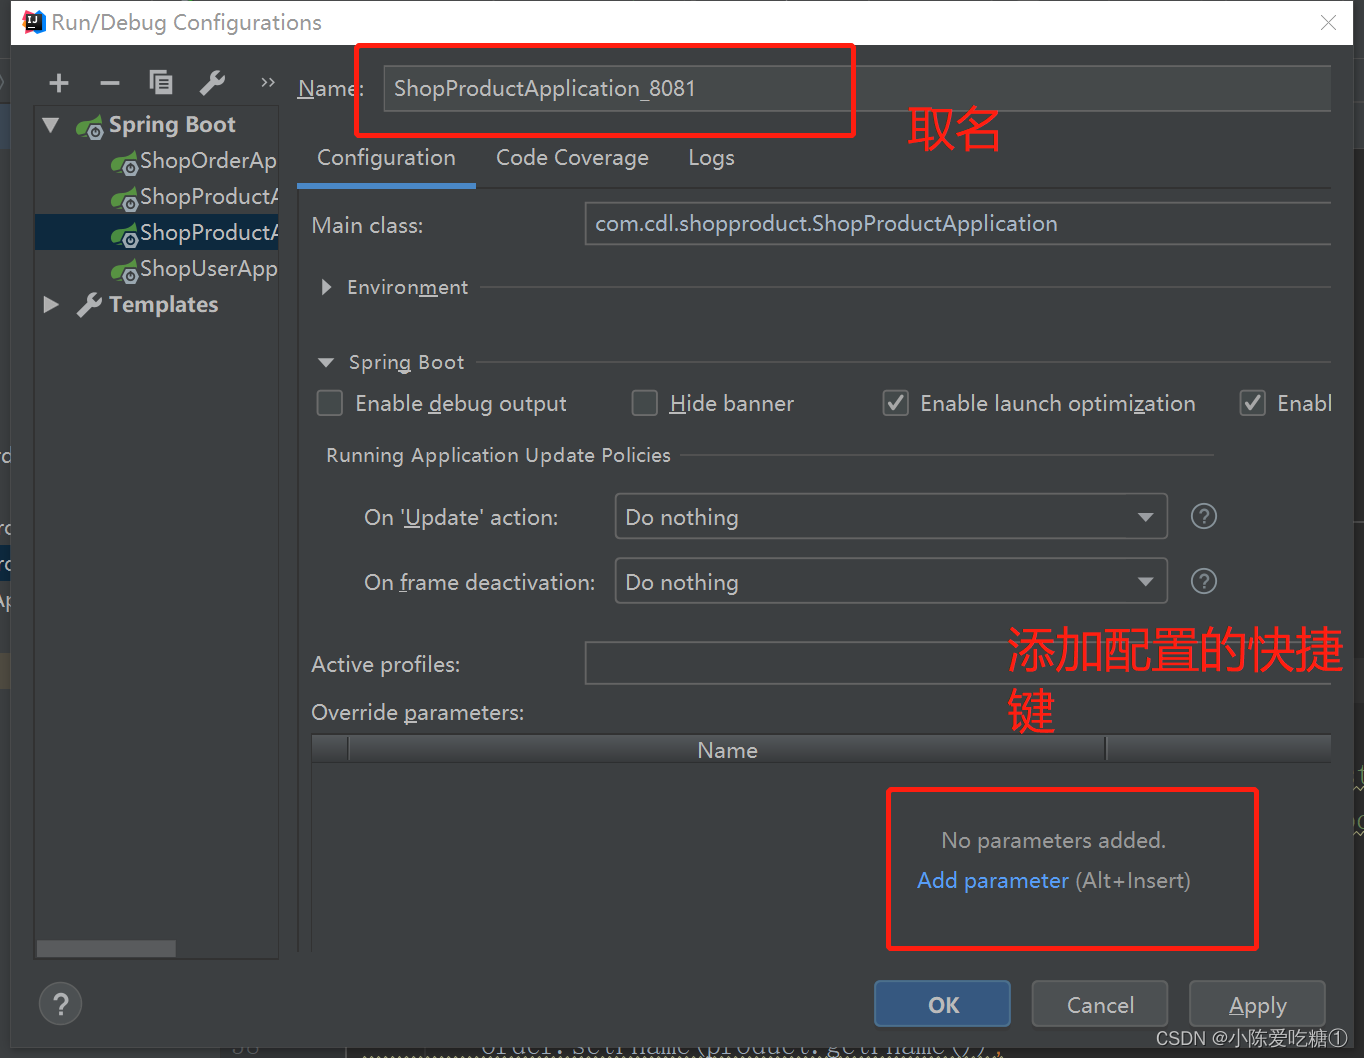Enable debug output checkbox
This screenshot has width=1364, height=1058.
click(330, 403)
